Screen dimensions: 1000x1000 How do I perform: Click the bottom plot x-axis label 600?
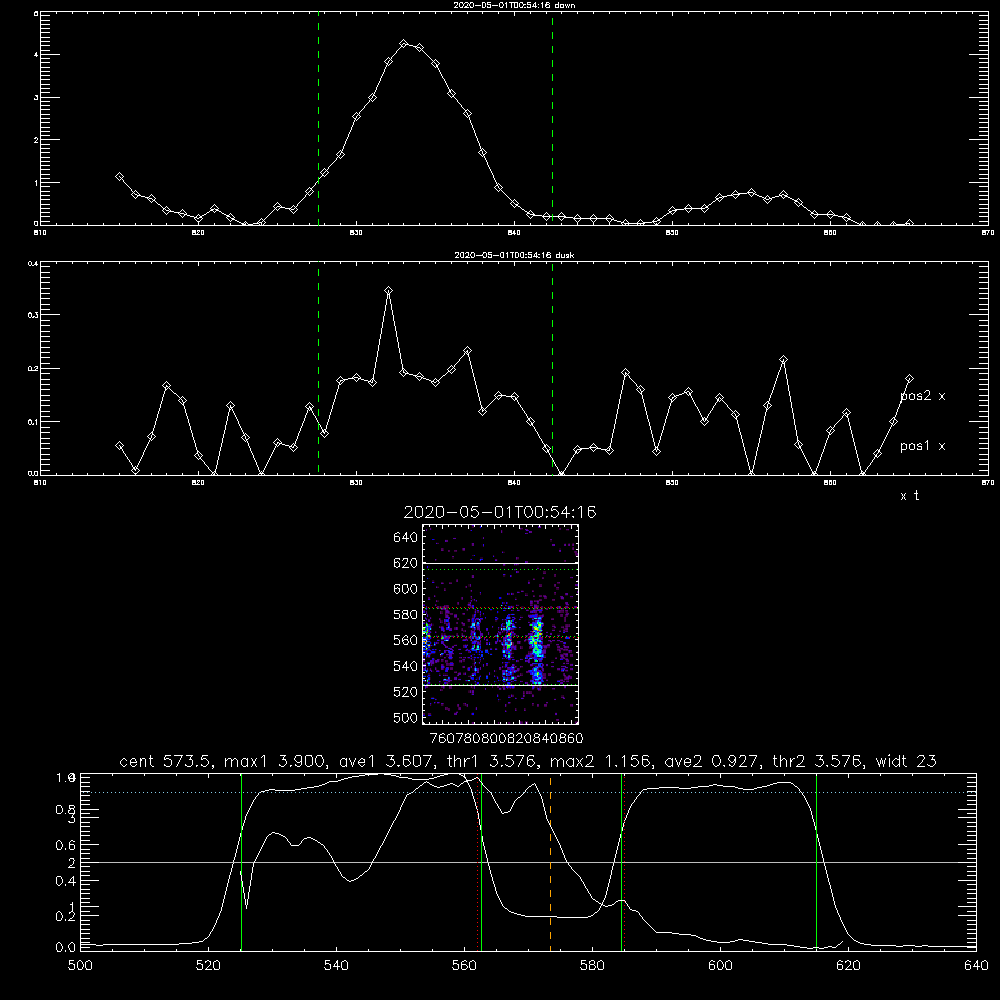point(721,966)
